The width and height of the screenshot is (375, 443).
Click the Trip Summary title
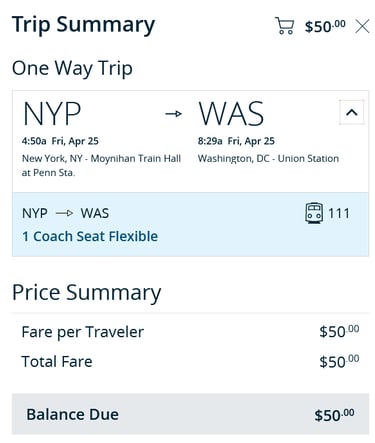(83, 25)
